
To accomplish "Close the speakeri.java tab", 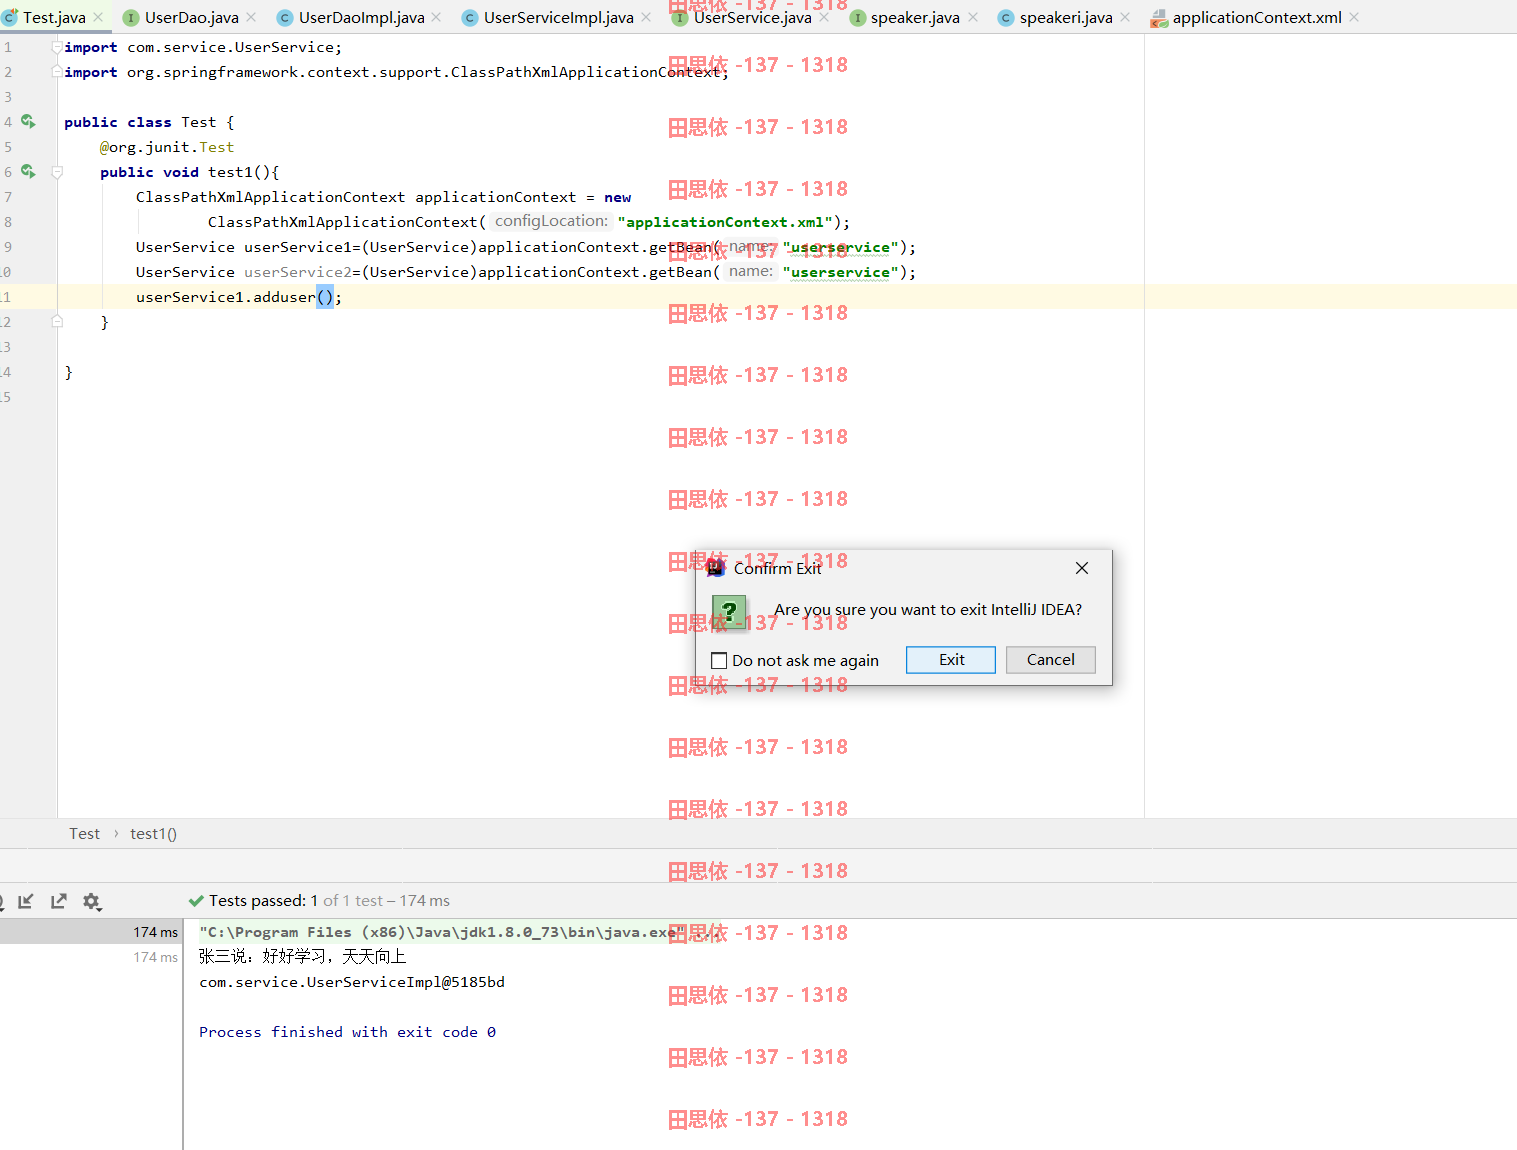I will coord(1125,17).
